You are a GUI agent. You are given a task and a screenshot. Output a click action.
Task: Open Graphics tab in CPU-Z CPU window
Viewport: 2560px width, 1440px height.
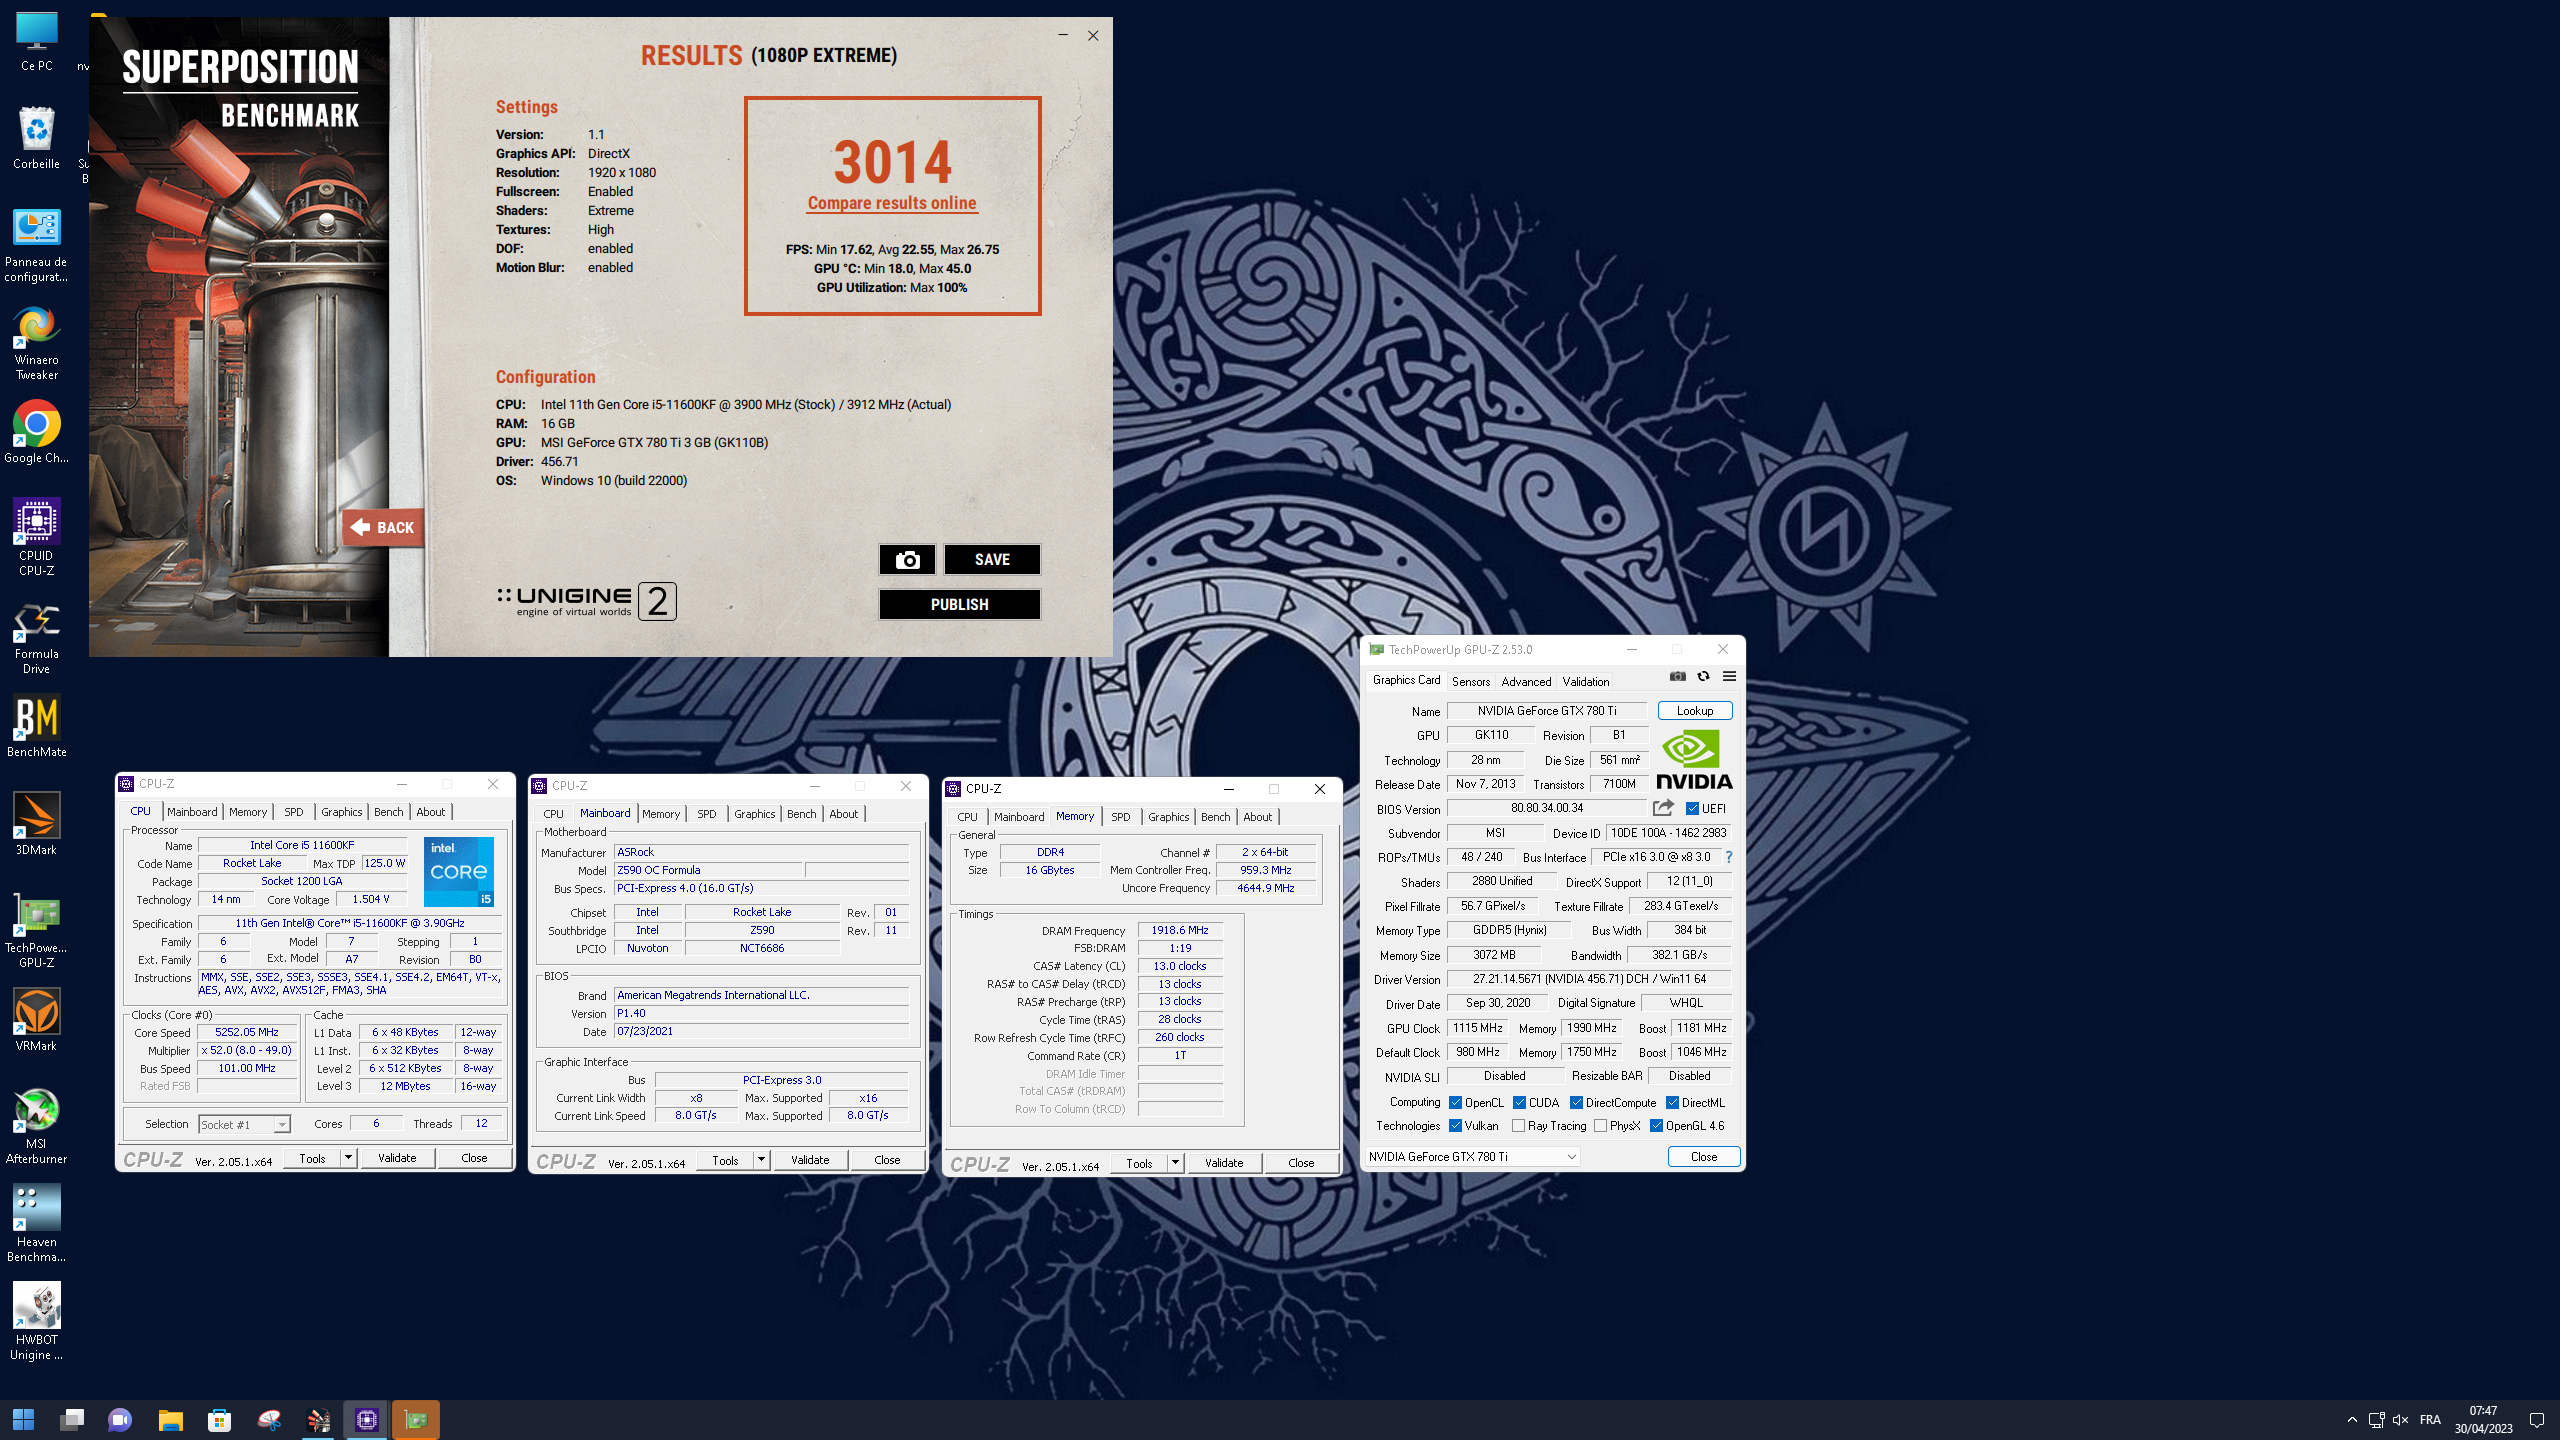(341, 812)
